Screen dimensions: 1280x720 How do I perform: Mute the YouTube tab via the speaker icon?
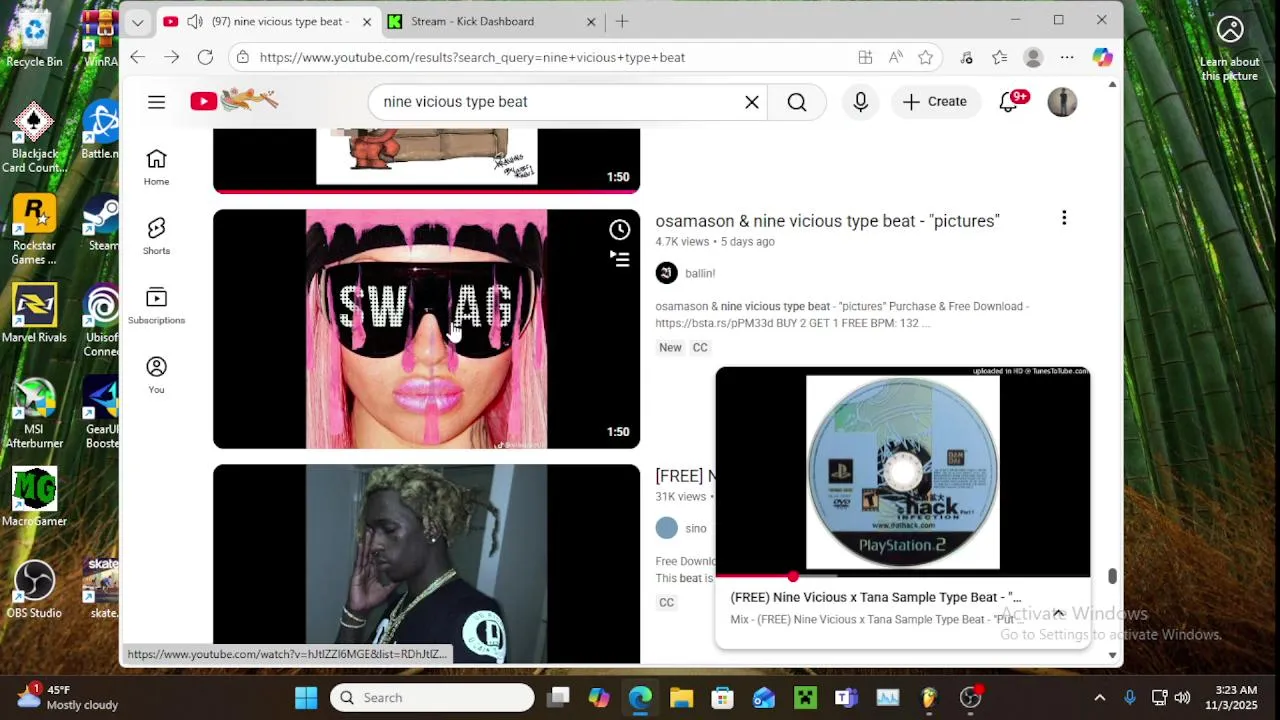point(194,21)
